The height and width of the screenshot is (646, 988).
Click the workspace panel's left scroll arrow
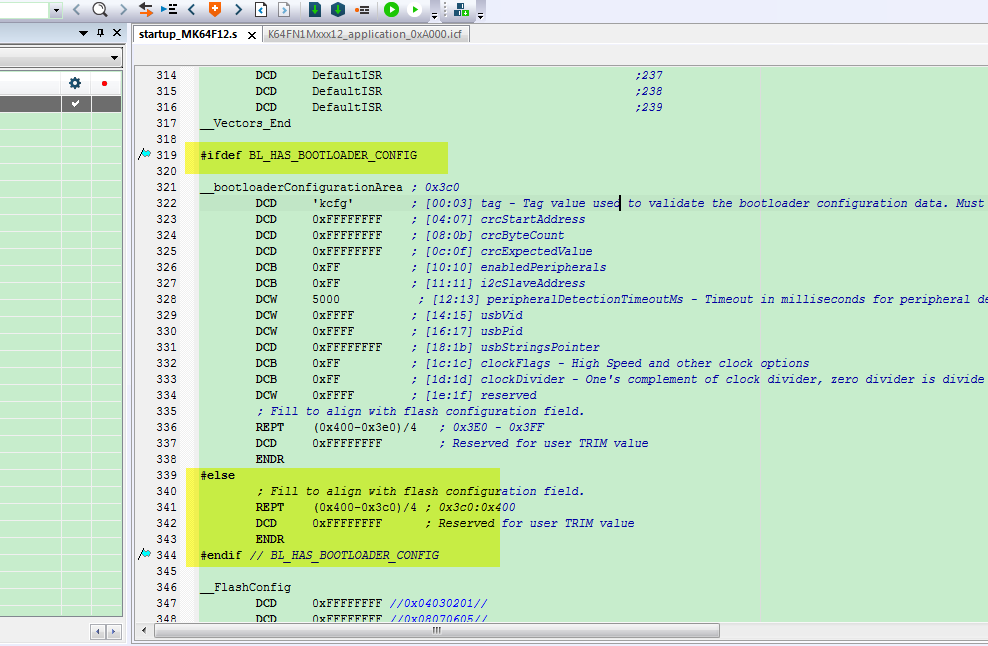pos(98,631)
